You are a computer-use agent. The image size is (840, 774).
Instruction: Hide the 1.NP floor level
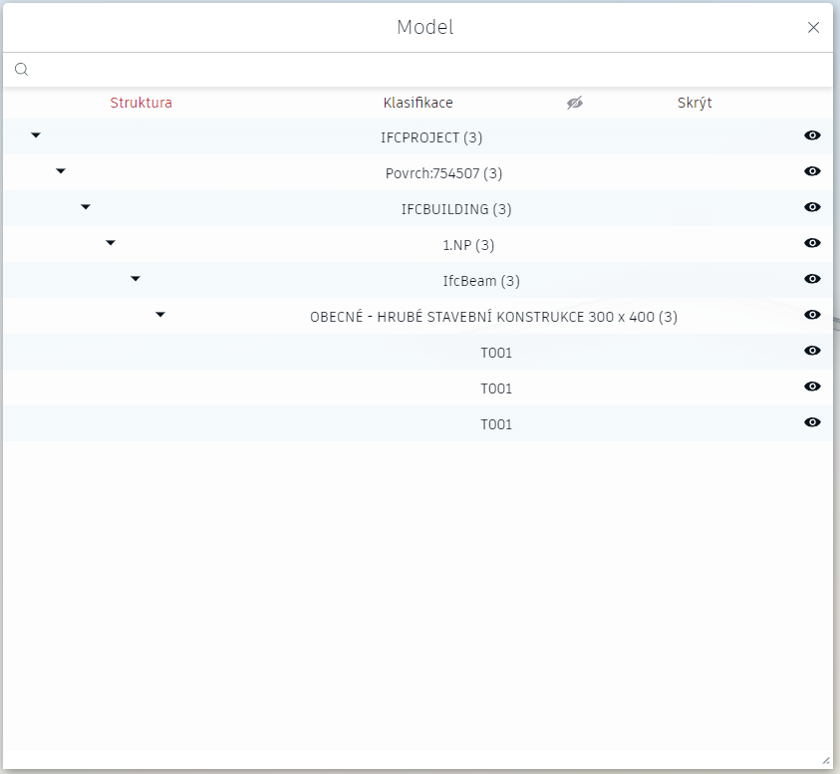(812, 244)
